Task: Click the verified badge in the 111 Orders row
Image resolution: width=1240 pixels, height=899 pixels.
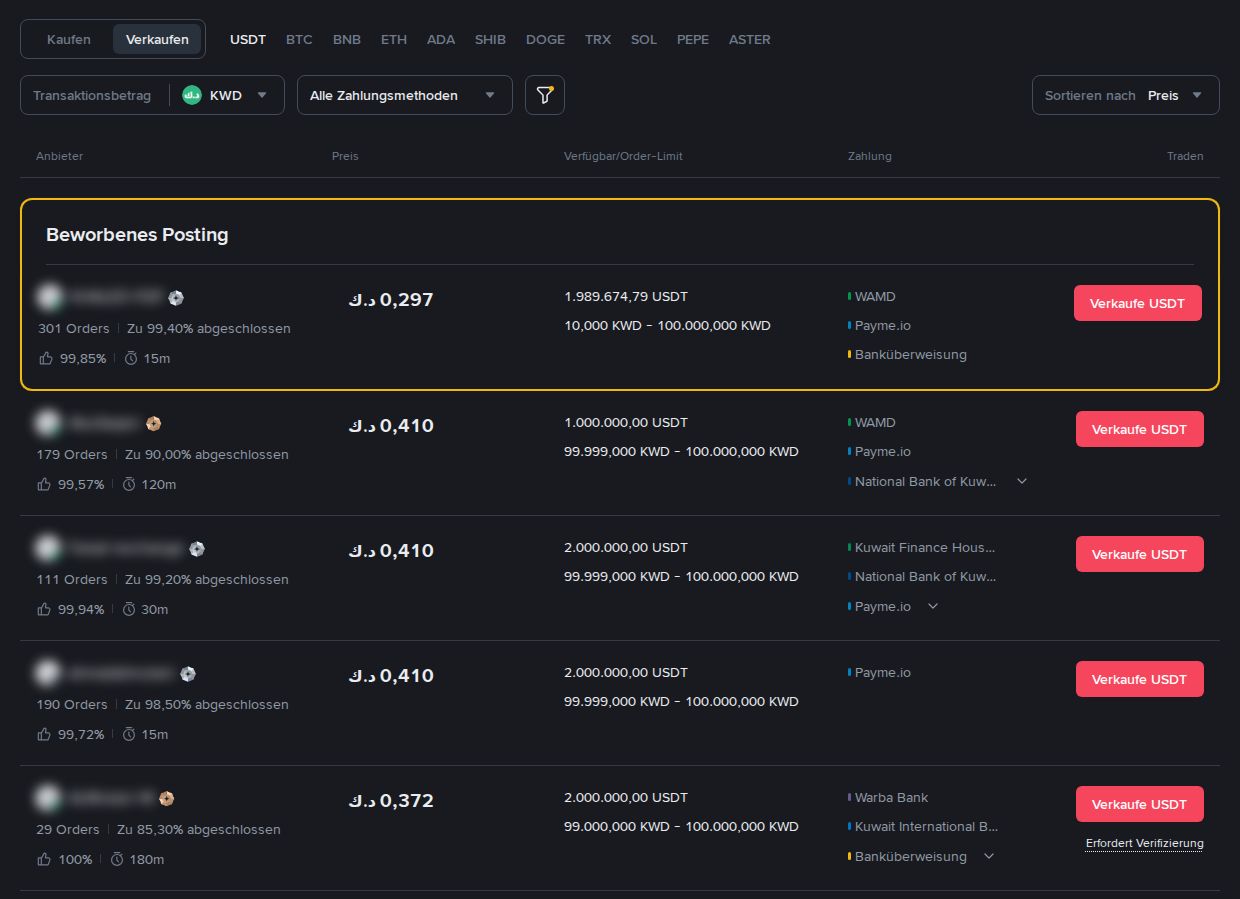Action: pos(197,549)
